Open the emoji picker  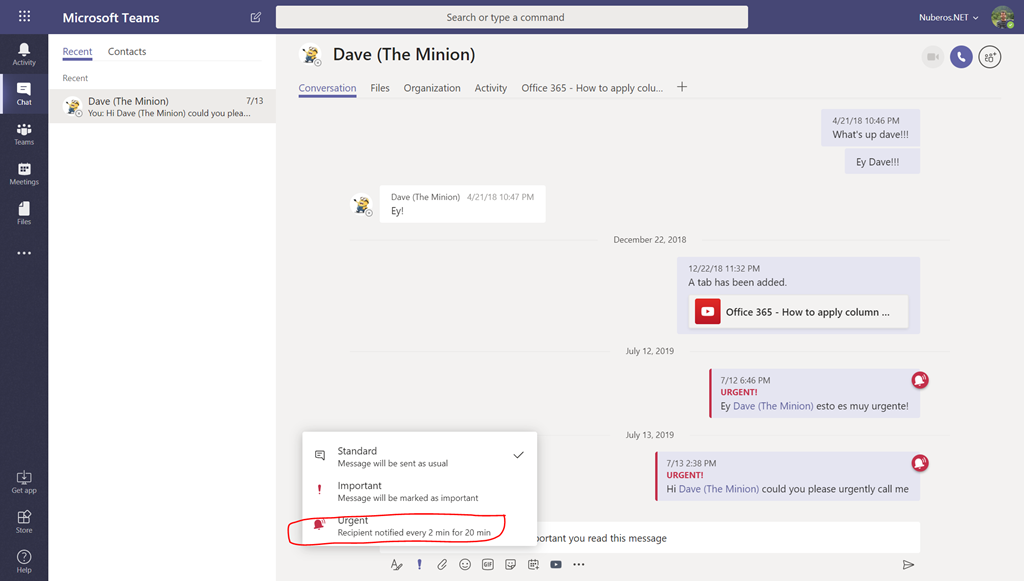(x=464, y=564)
